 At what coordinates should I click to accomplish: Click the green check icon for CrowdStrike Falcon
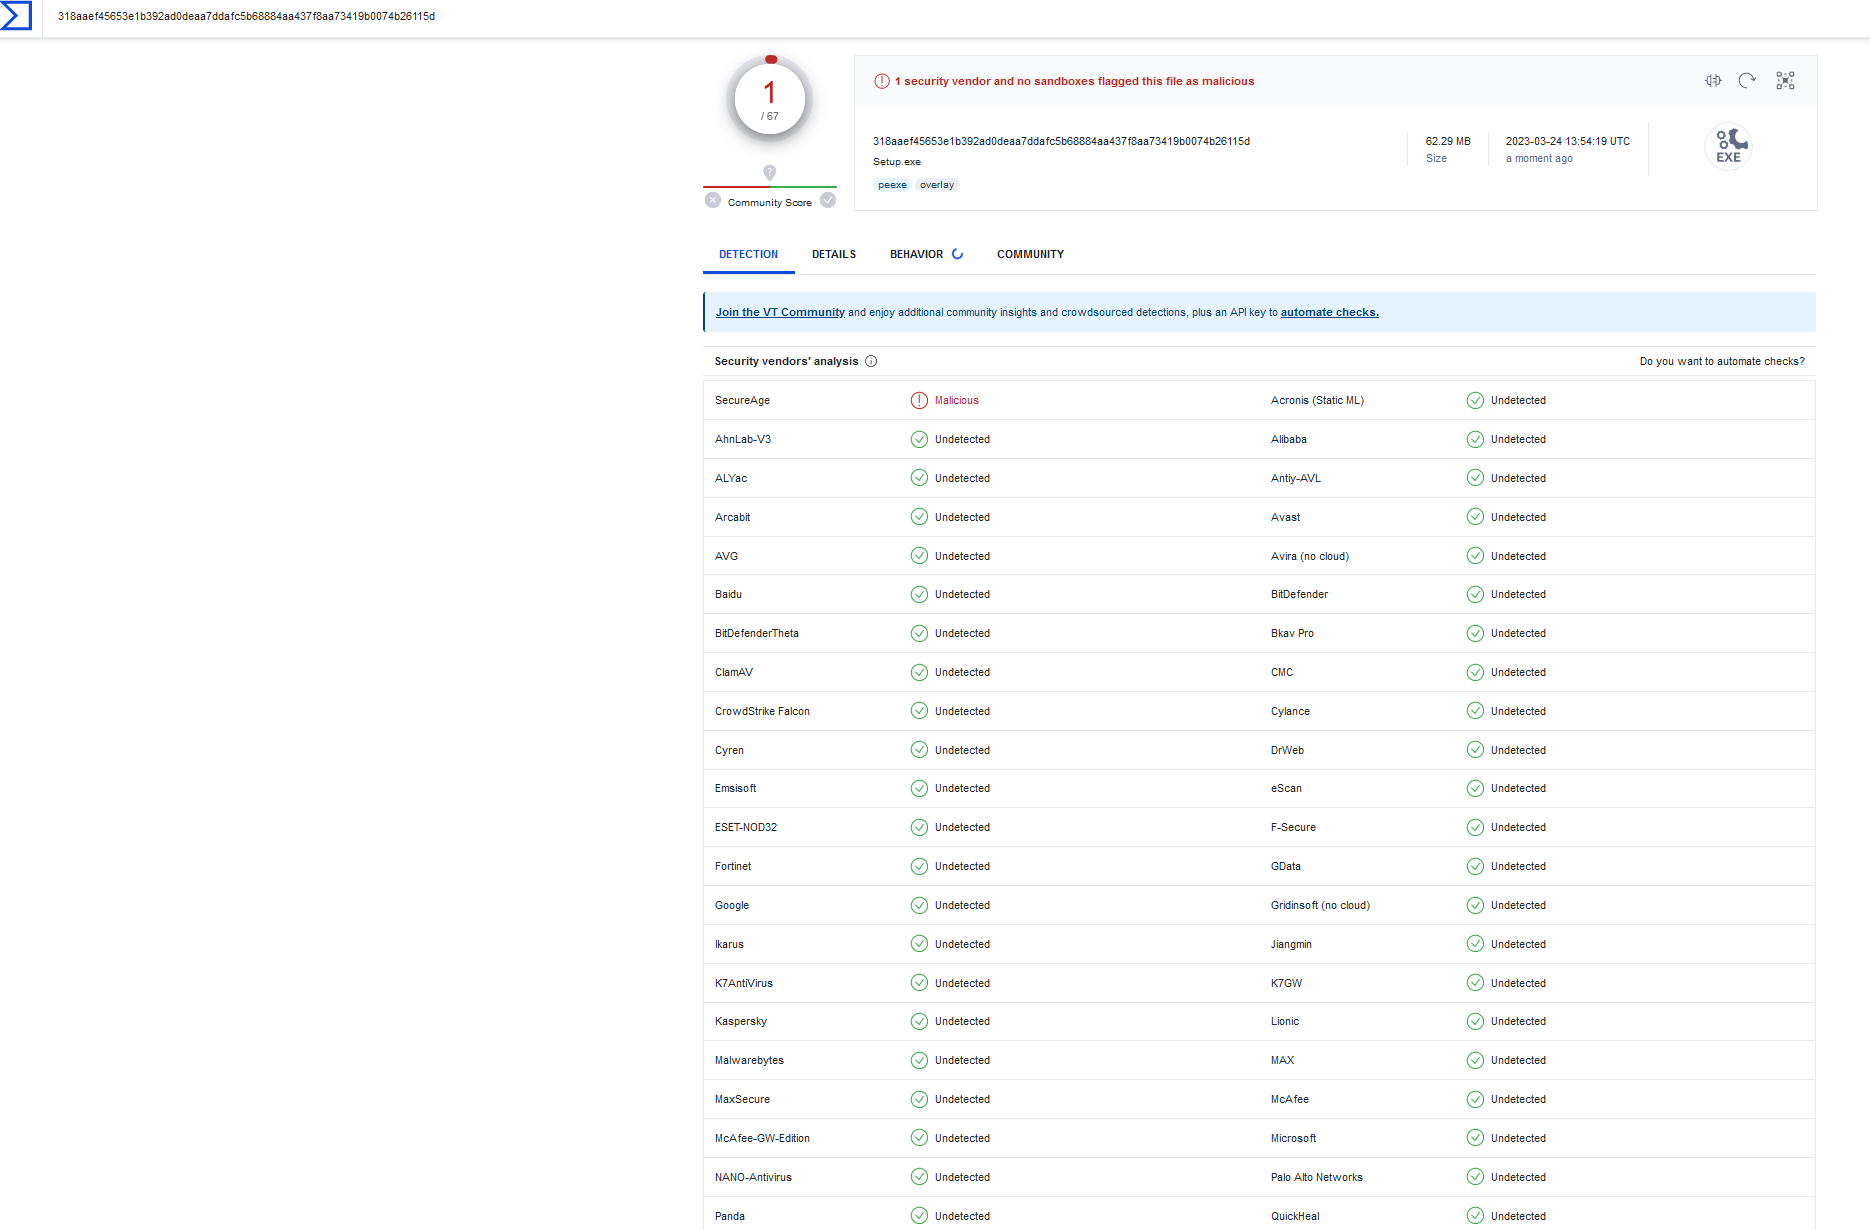pos(919,712)
